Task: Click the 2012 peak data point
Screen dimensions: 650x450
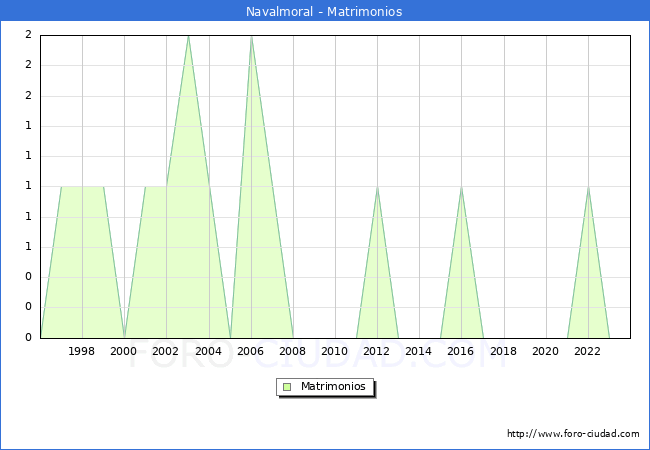Action: (x=377, y=187)
